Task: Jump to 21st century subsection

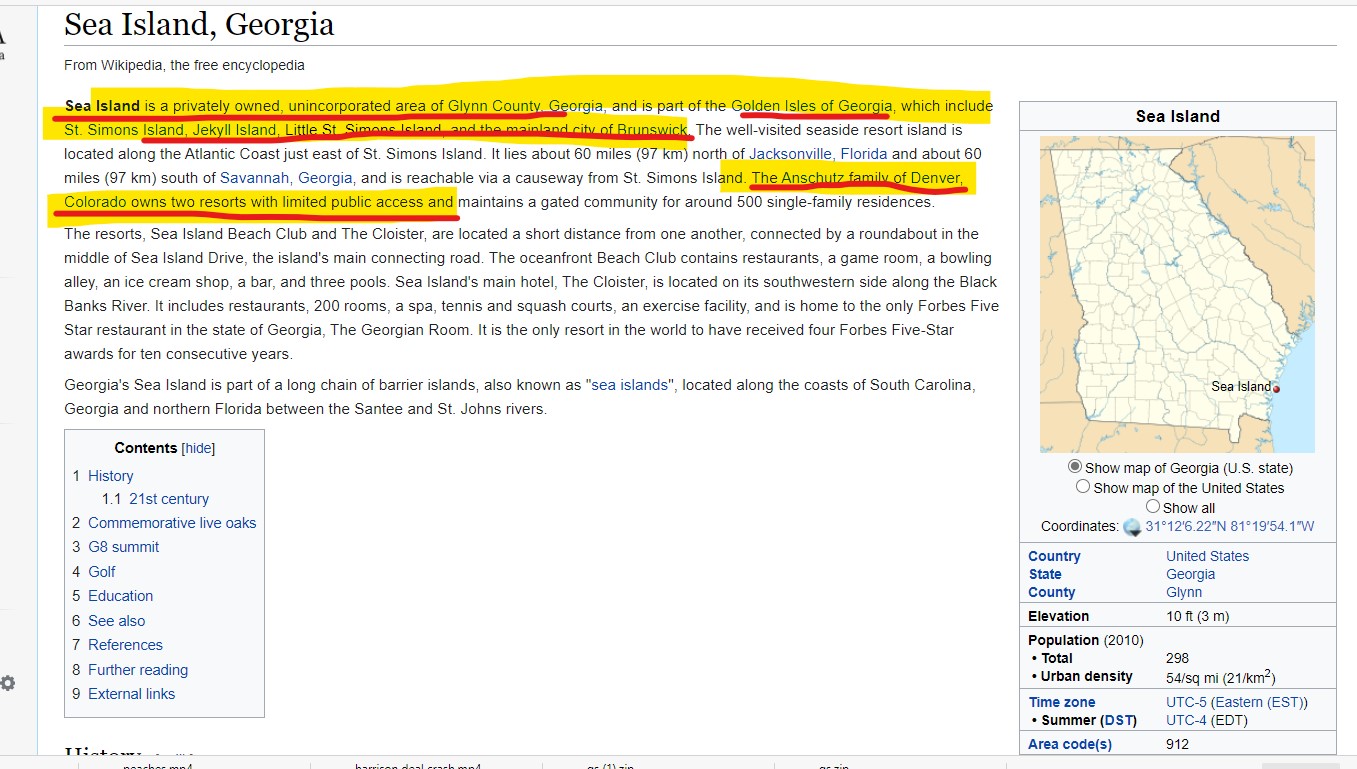Action: pyautogui.click(x=169, y=499)
